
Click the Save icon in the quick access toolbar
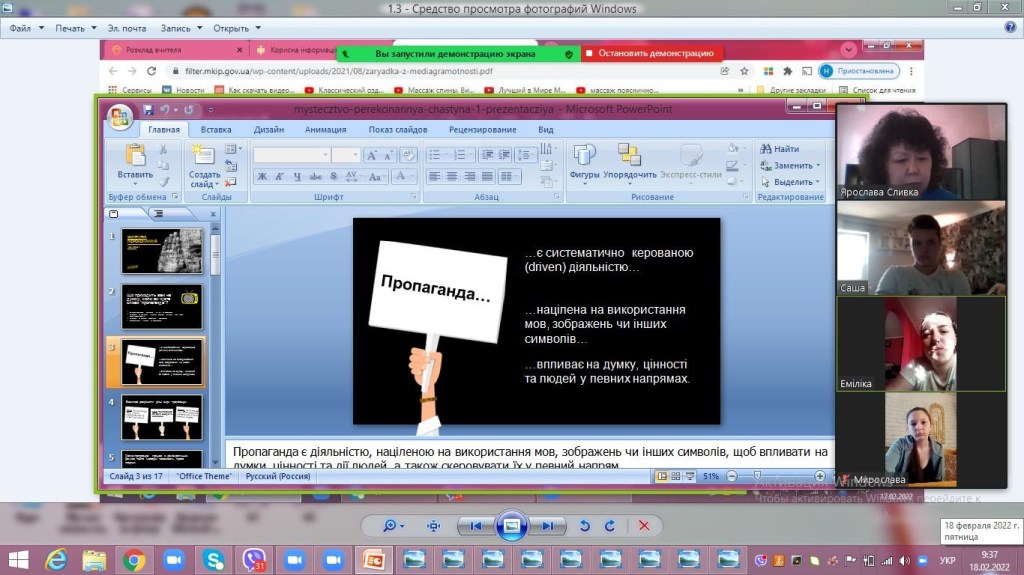point(148,110)
